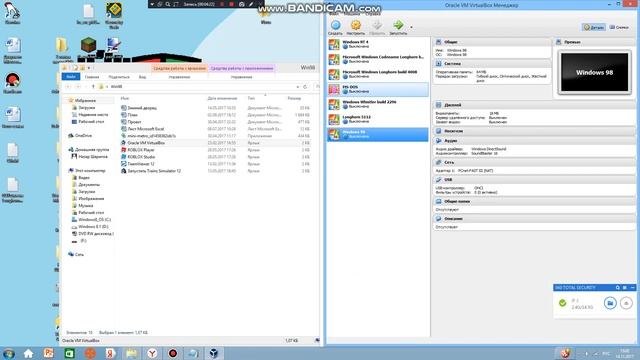The height and width of the screenshot is (360, 640).
Task: Click the Windows 98 preview thumbnail
Action: tap(594, 72)
